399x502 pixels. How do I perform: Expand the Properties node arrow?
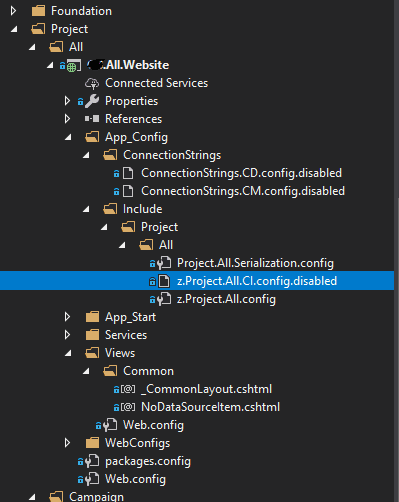tap(67, 101)
